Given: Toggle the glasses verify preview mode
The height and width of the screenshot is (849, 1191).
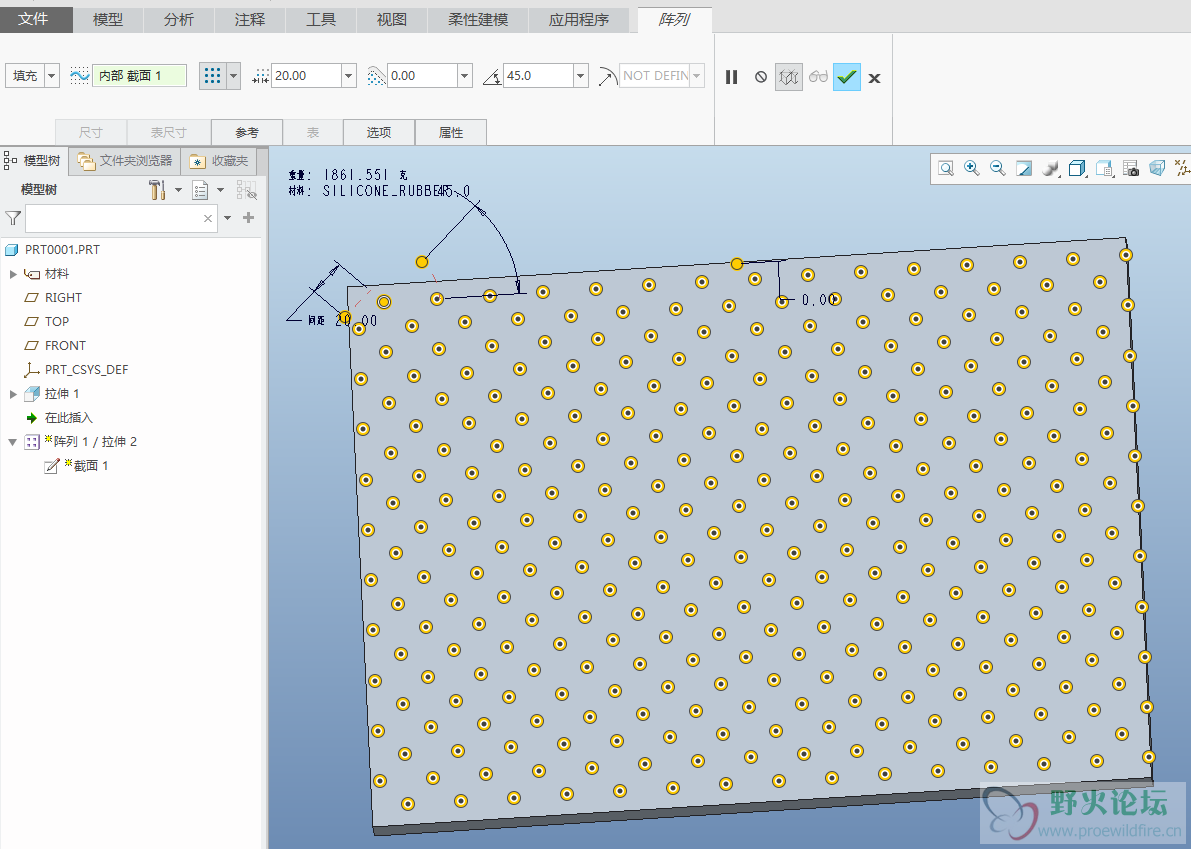Looking at the screenshot, I should [818, 77].
